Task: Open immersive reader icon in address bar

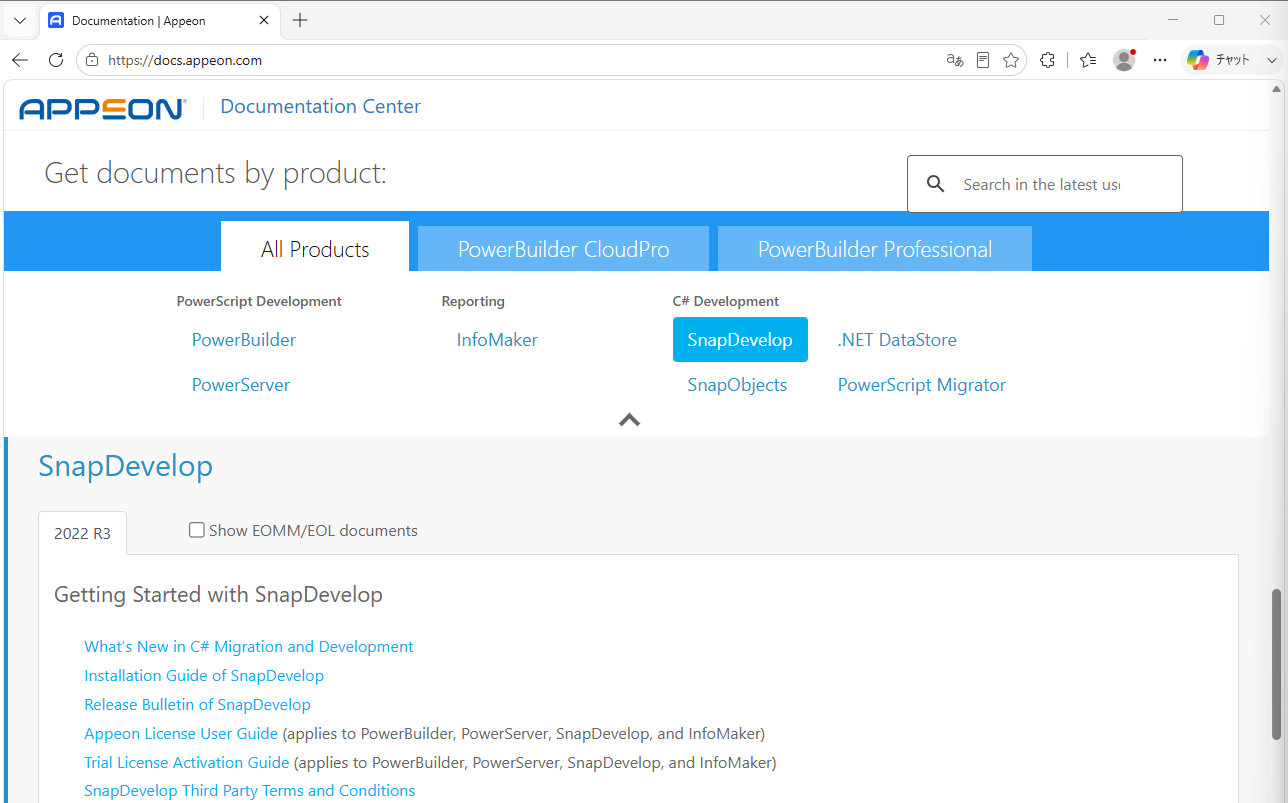Action: tap(983, 60)
